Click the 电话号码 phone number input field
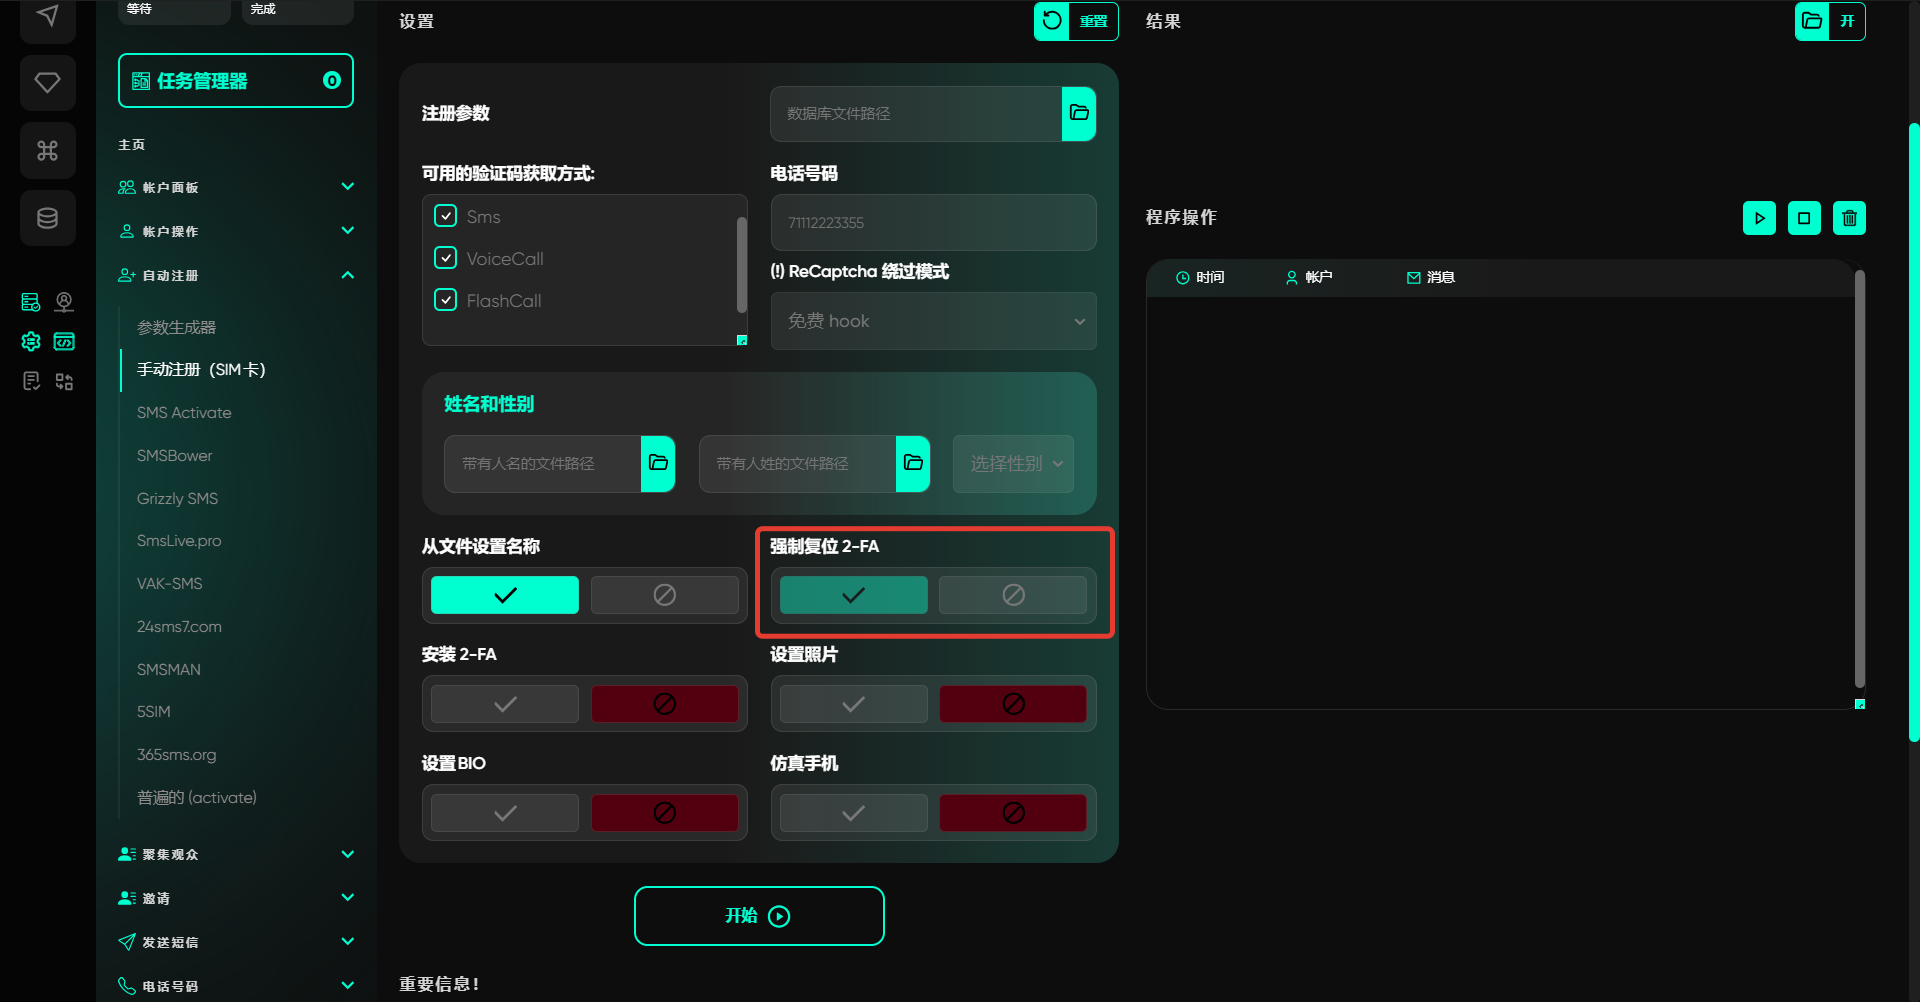Viewport: 1920px width, 1002px height. [933, 222]
